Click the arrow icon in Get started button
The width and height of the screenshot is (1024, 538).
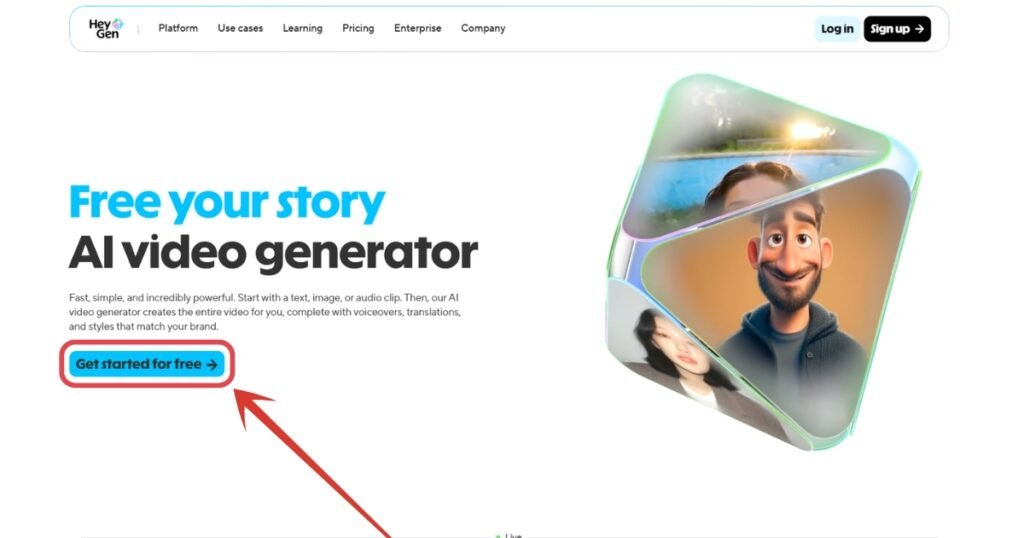click(212, 364)
